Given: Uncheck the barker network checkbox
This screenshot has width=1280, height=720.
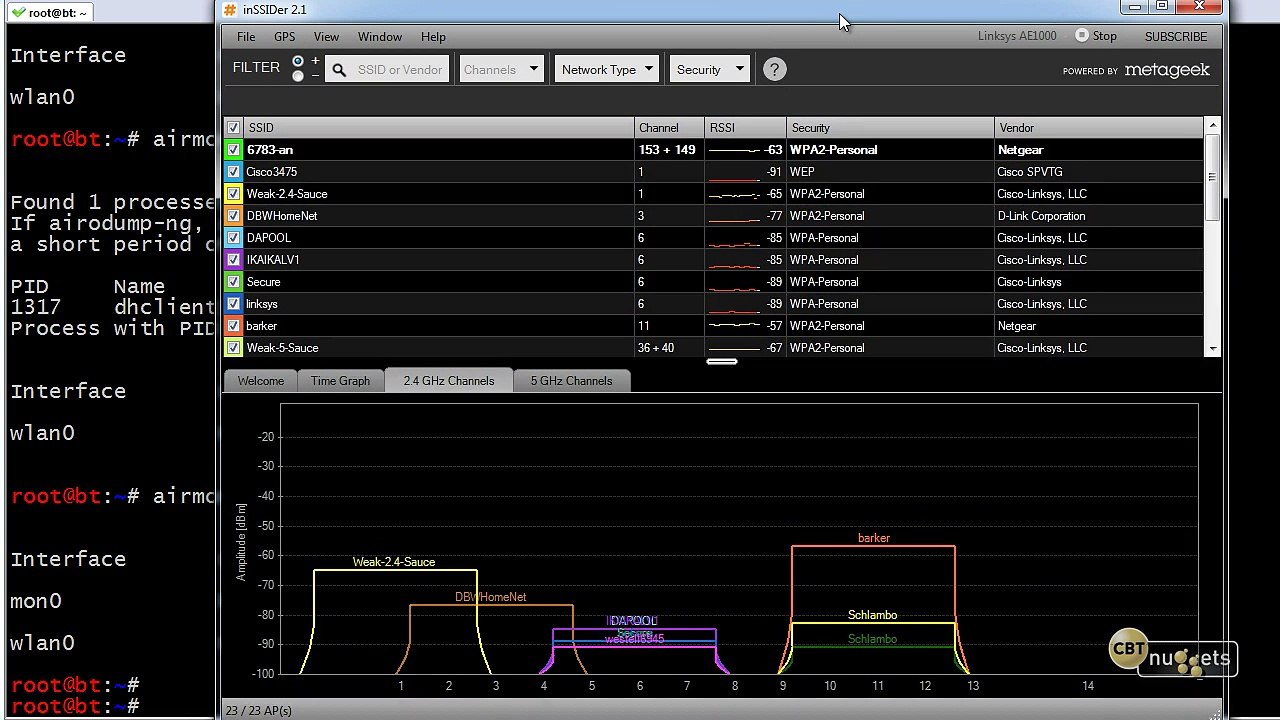Looking at the screenshot, I should 233,326.
